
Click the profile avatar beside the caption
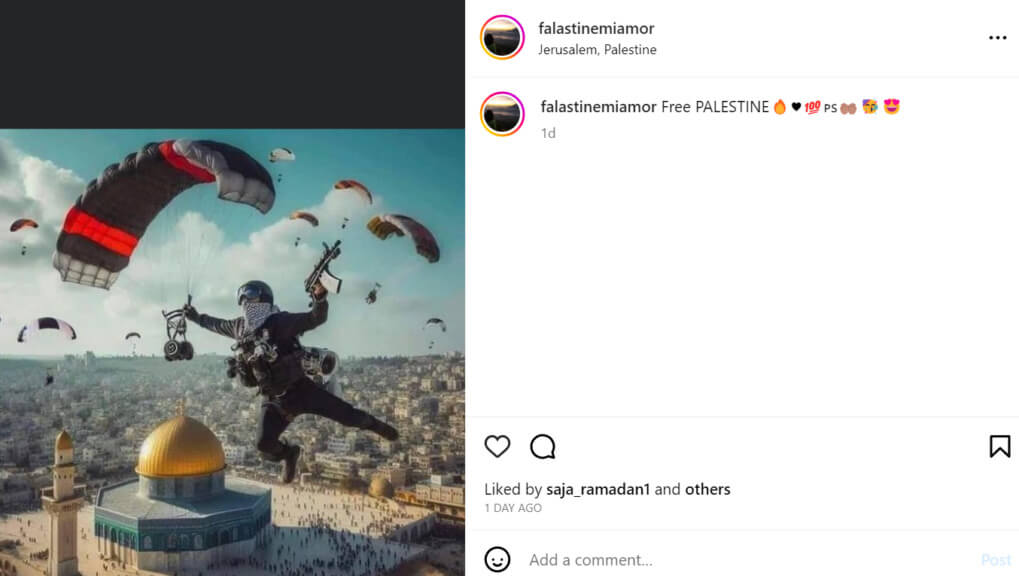502,114
